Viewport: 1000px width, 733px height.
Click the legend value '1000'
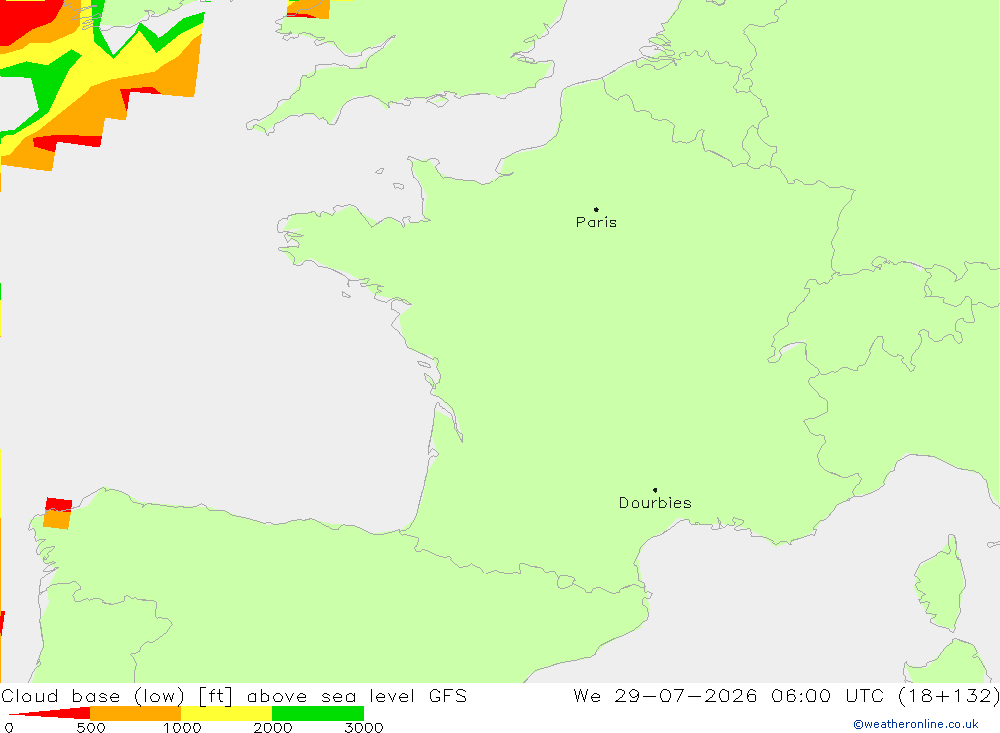coord(182,728)
